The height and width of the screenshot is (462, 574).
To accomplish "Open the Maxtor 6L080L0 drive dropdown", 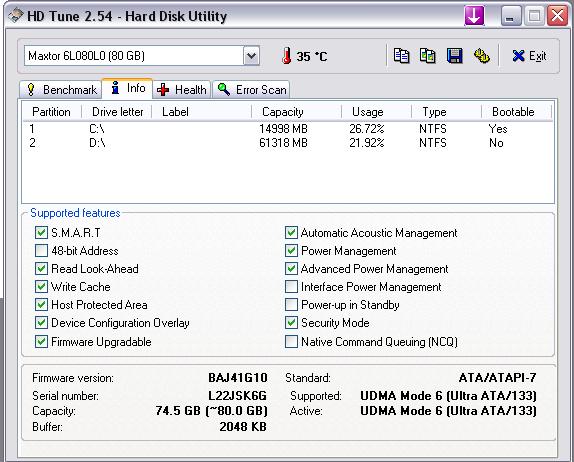I will point(251,56).
